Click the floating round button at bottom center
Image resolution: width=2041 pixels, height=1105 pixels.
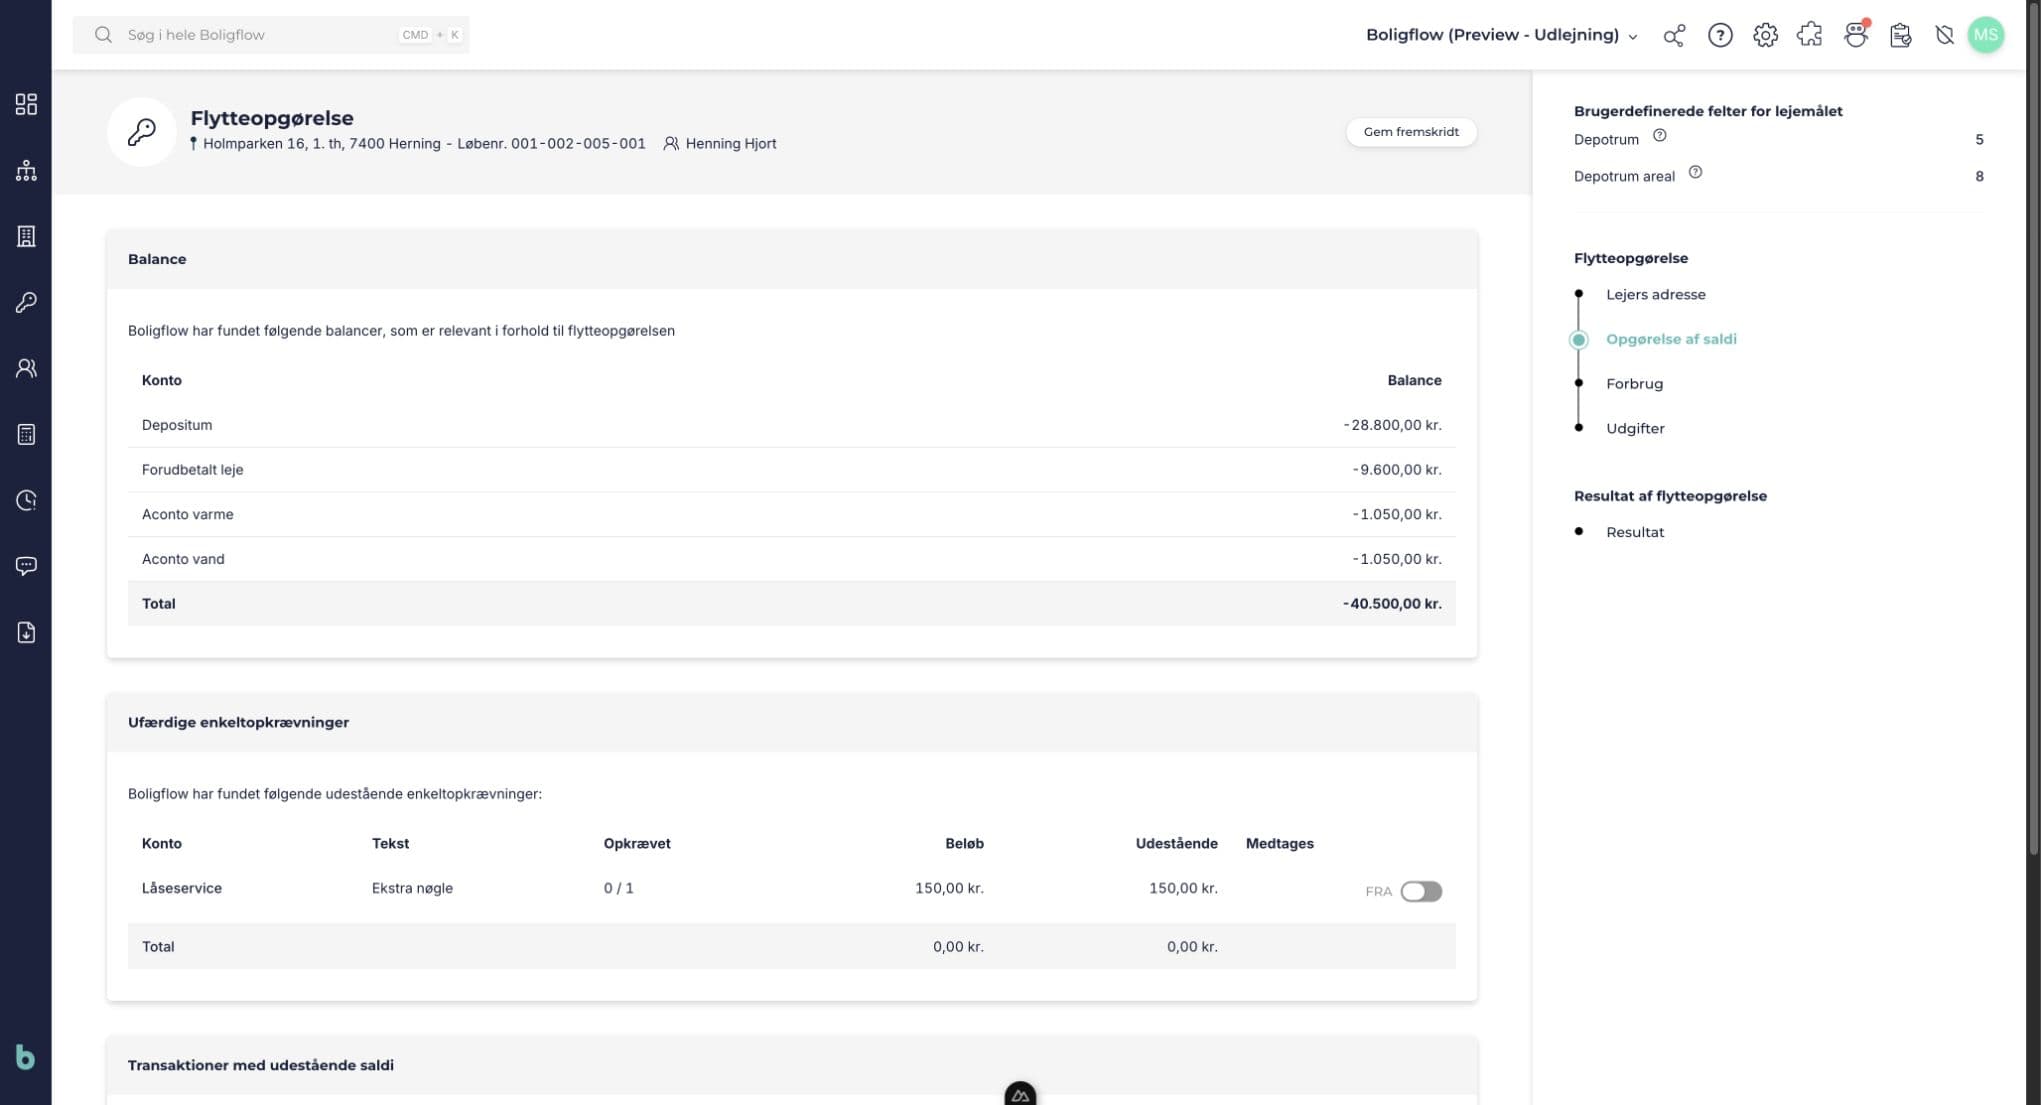(1020, 1094)
